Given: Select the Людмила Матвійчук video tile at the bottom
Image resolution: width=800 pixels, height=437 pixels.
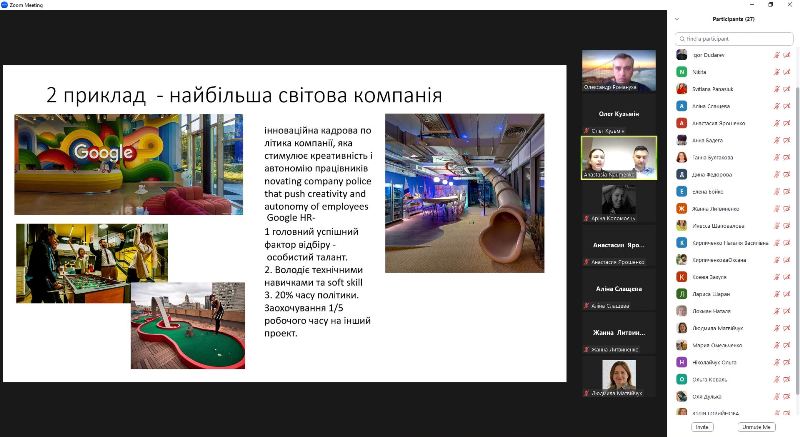Looking at the screenshot, I should [619, 377].
